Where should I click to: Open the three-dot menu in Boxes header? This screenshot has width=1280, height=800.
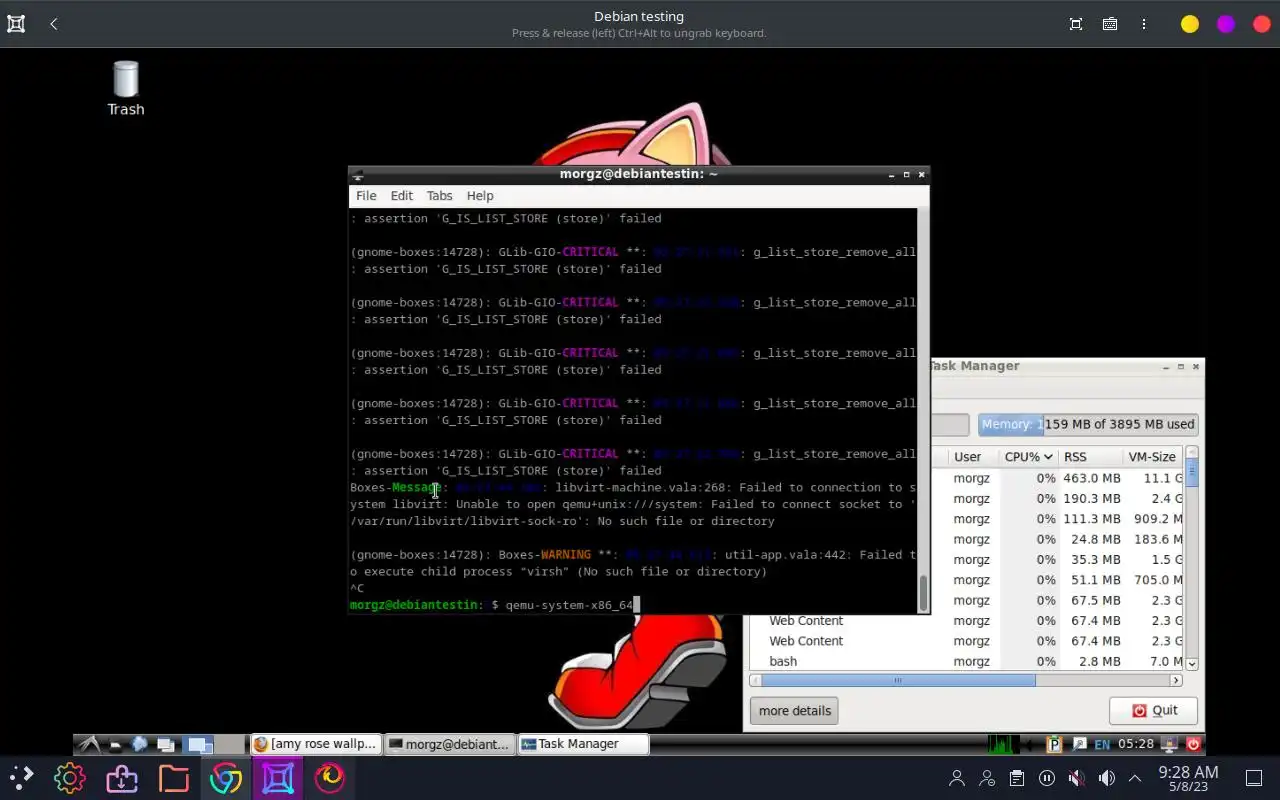tap(1144, 24)
